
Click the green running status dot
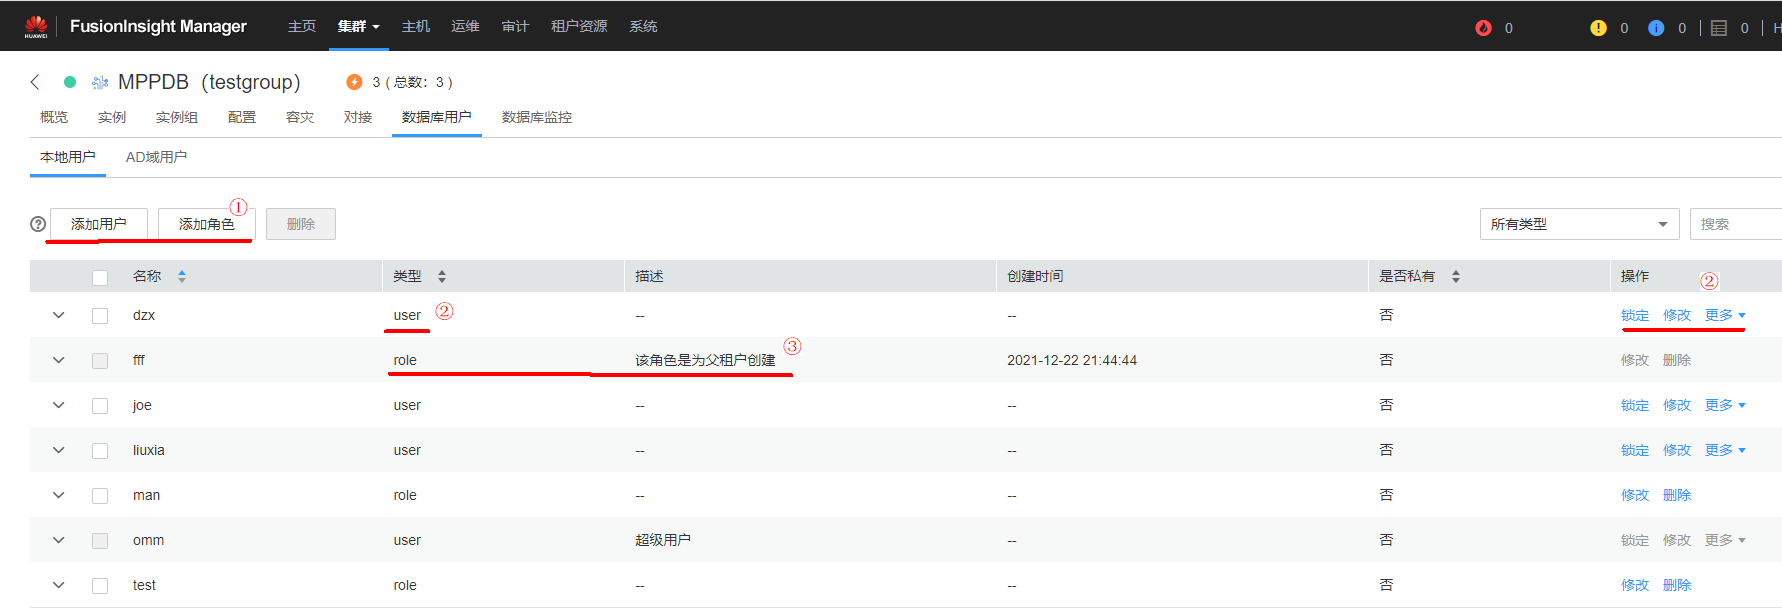[x=70, y=82]
